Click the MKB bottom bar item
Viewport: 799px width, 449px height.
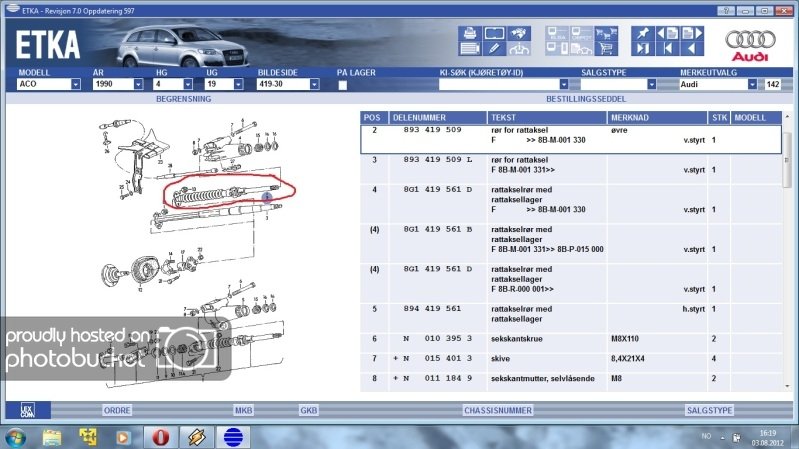(243, 410)
